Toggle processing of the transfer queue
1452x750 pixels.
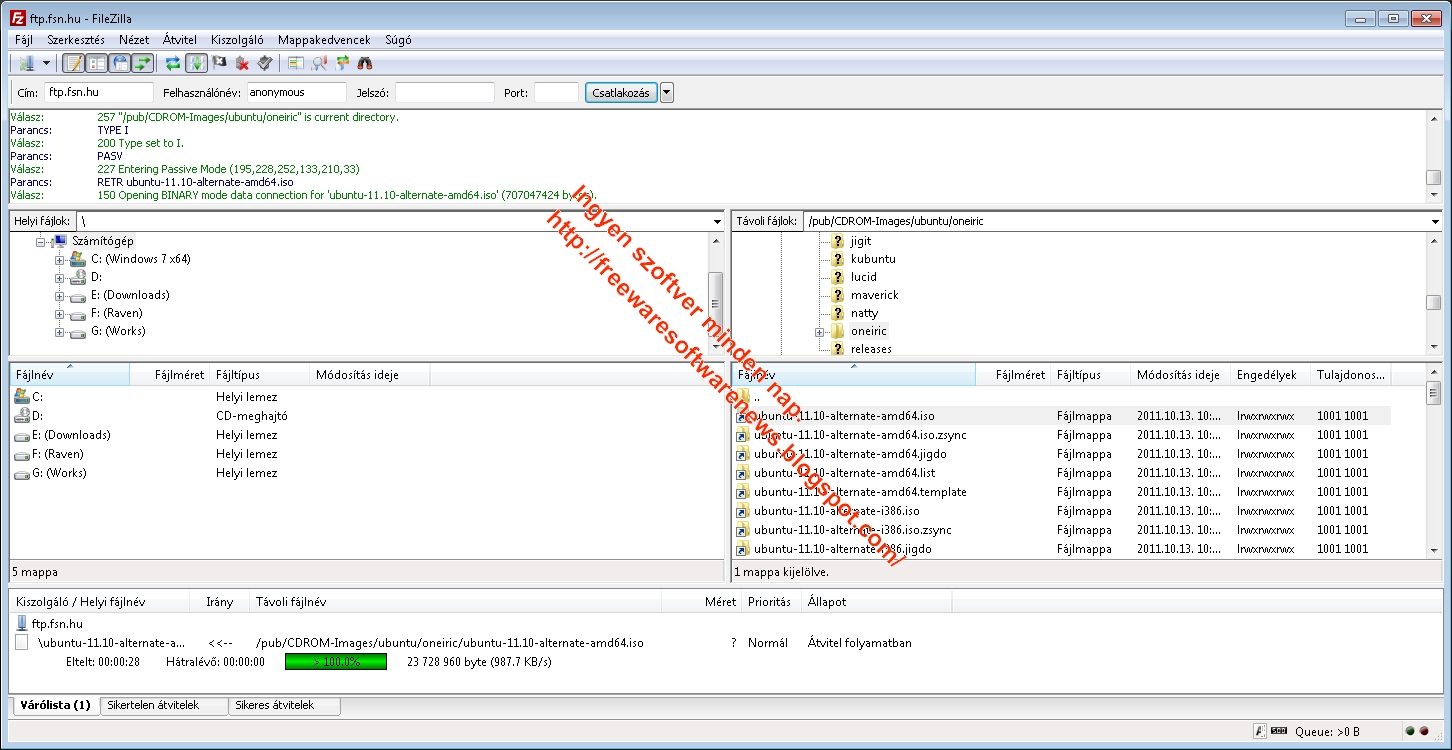196,63
